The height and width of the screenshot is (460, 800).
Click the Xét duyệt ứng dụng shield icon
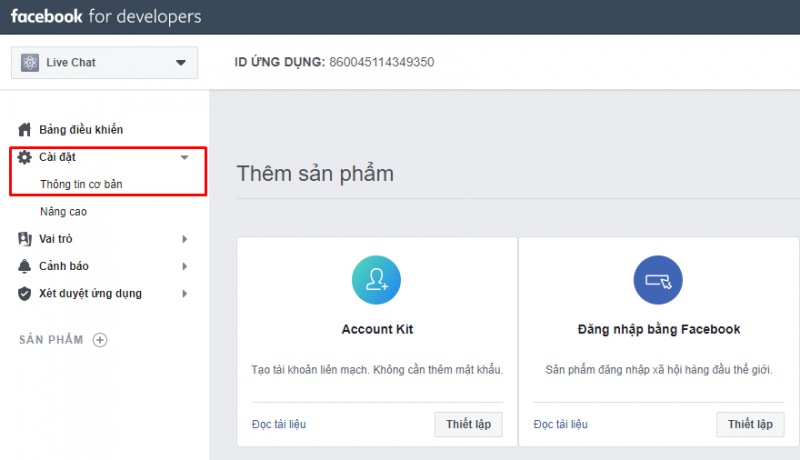(25, 293)
